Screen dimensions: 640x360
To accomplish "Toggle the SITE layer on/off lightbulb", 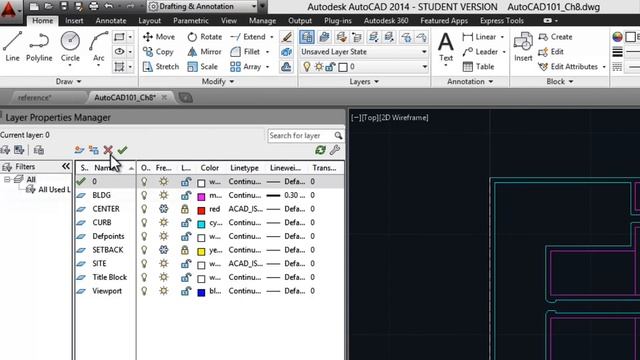I will pyautogui.click(x=144, y=264).
